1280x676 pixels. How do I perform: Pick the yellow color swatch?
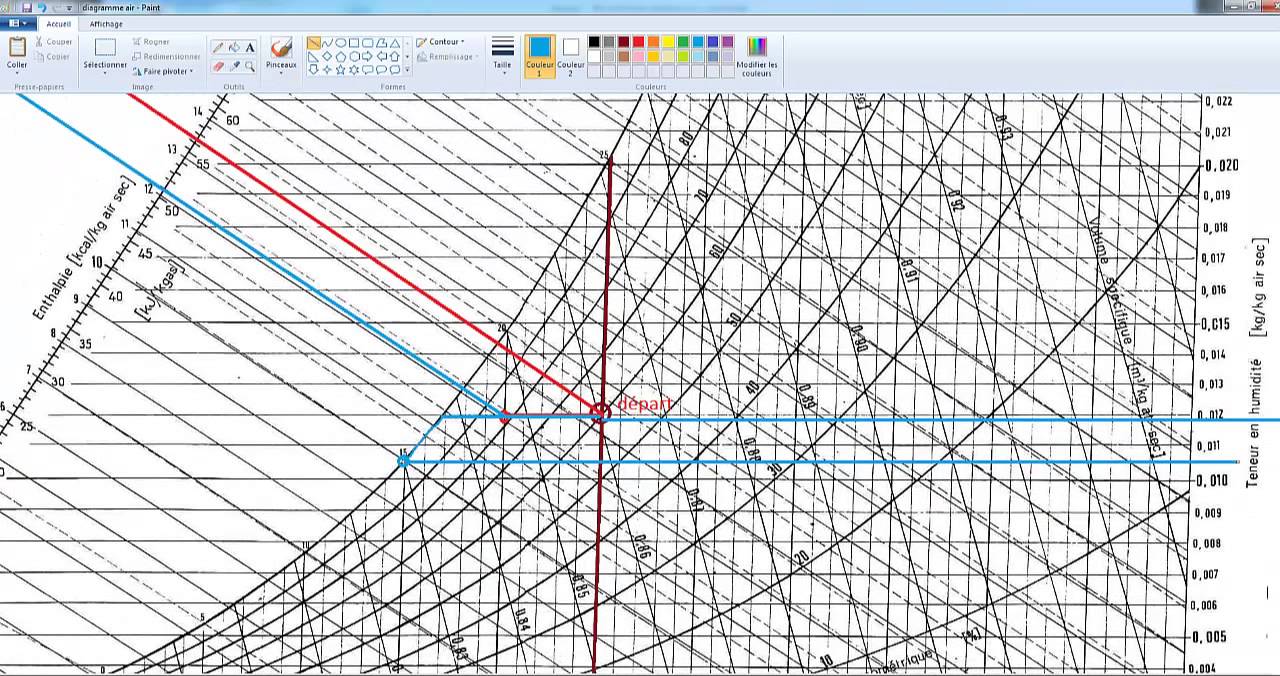(668, 42)
